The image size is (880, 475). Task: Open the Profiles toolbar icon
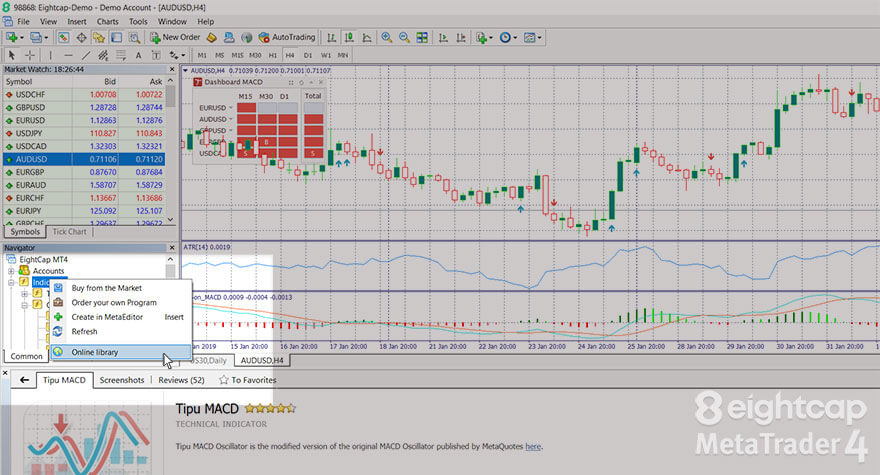[36, 38]
